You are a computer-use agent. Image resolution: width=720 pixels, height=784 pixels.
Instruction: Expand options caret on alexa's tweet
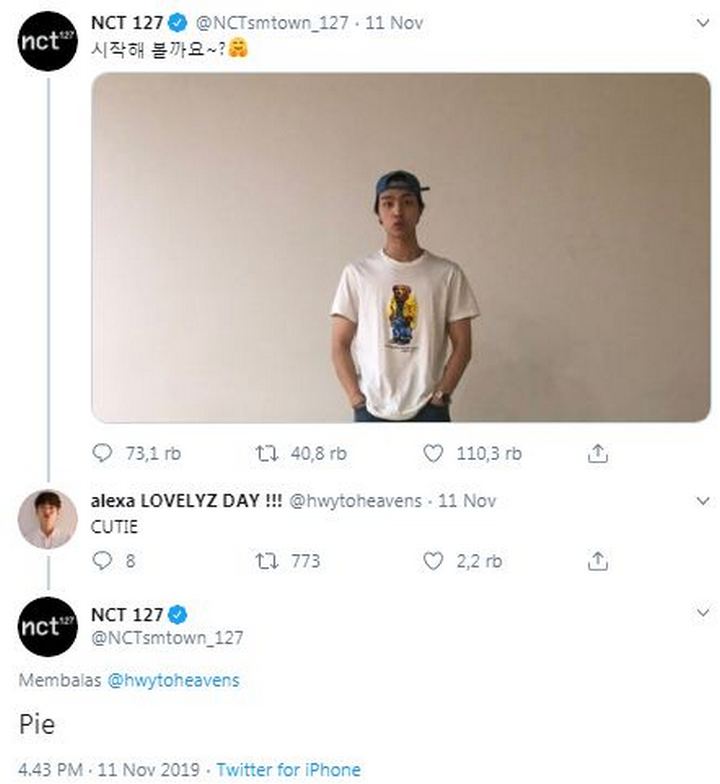704,500
